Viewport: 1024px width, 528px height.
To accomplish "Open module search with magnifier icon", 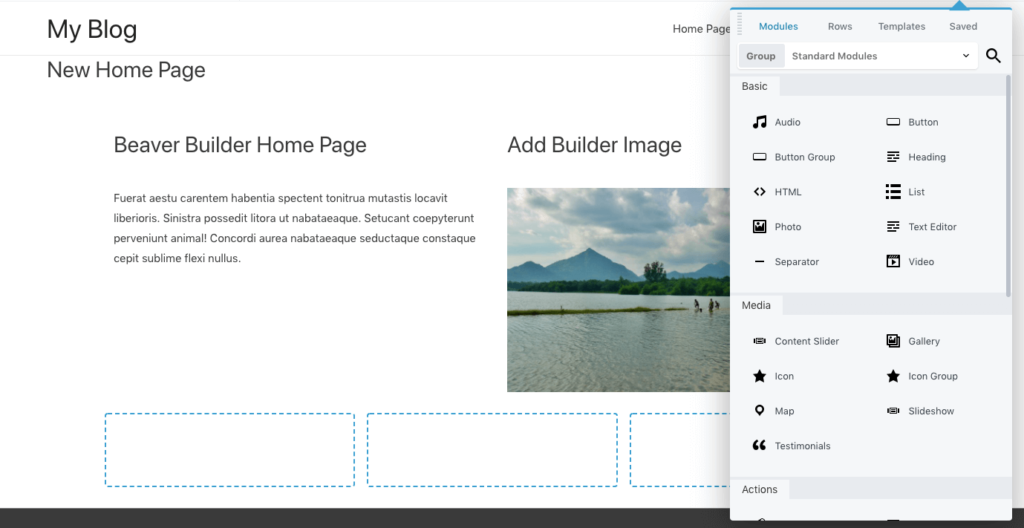I will (993, 56).
